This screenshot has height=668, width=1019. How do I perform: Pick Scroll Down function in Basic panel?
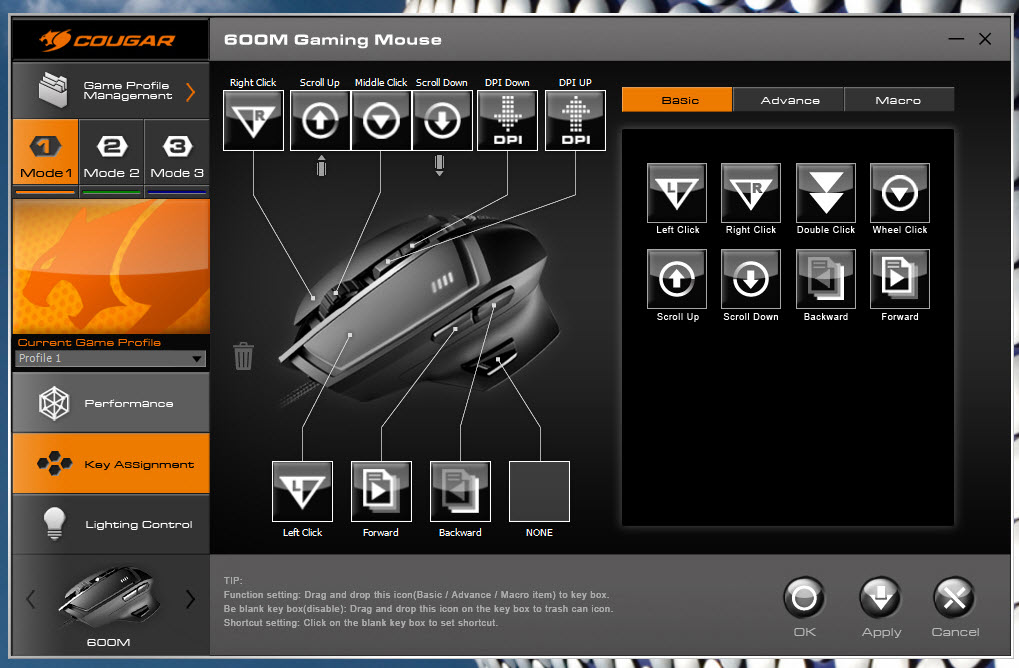click(751, 279)
